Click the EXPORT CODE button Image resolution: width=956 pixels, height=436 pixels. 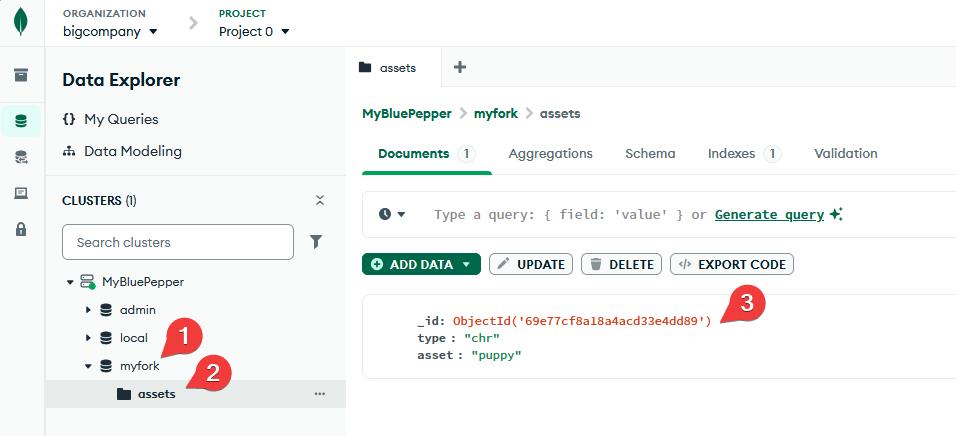732,265
